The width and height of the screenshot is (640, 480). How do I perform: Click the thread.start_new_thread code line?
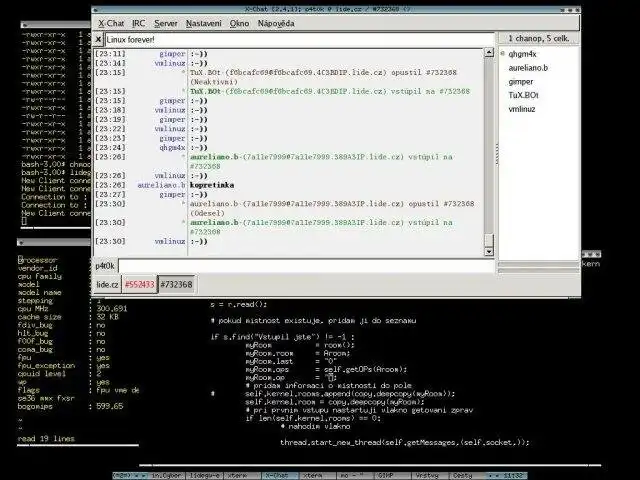[404, 442]
